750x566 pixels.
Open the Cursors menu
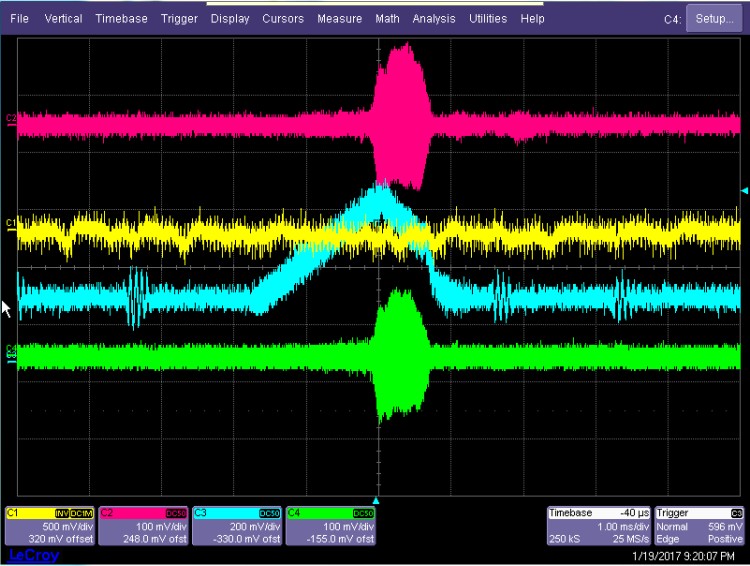[x=283, y=19]
